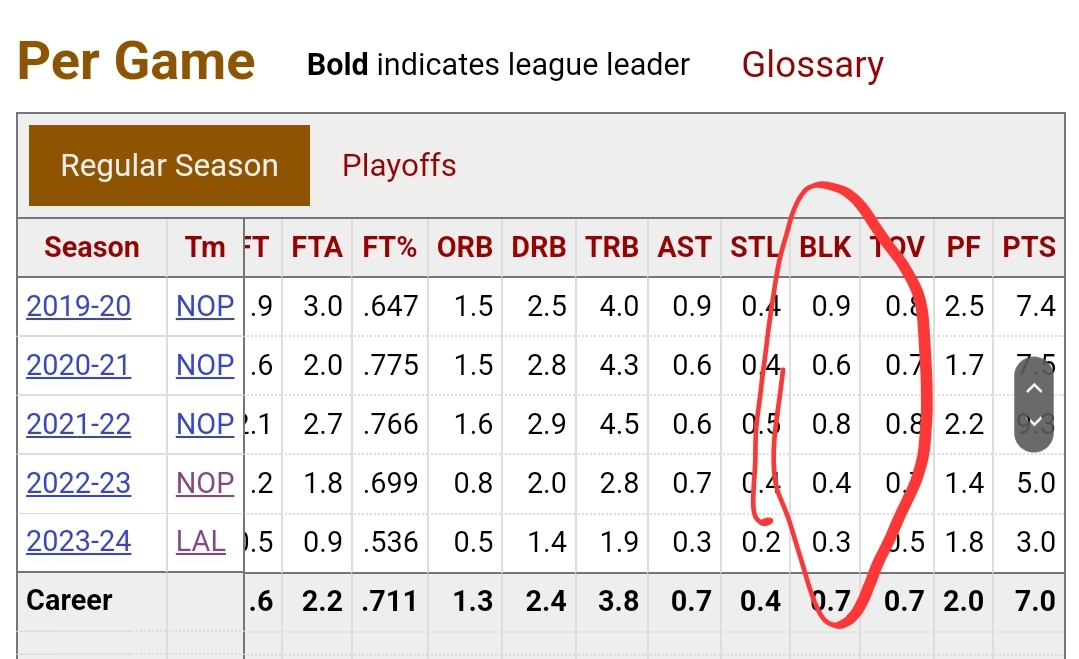1079x659 pixels.
Task: Click NOP team link for 2022-23
Action: pyautogui.click(x=205, y=483)
